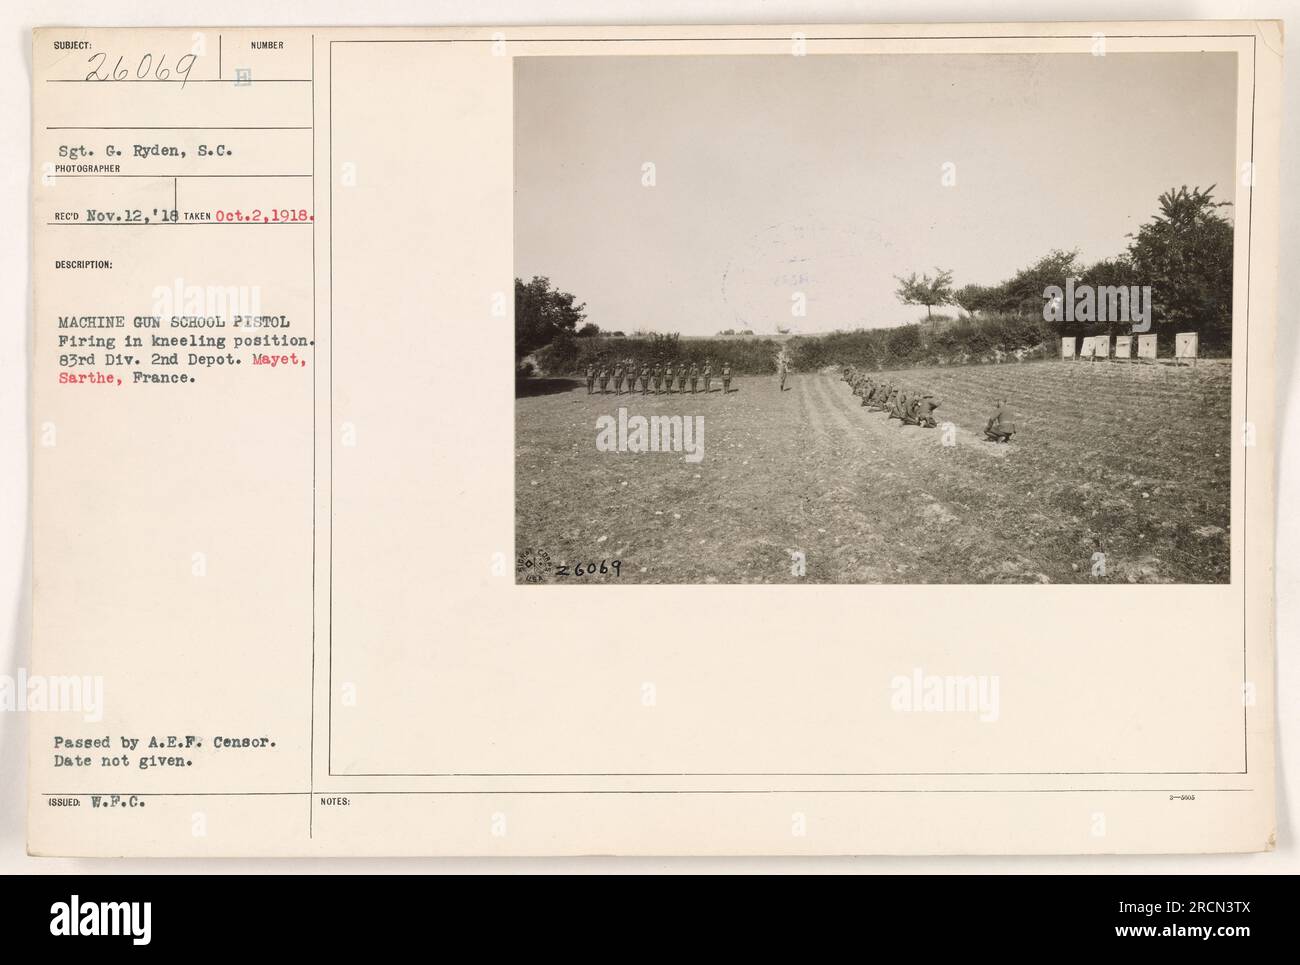The height and width of the screenshot is (965, 1300).
Task: Click the text Sarthe, France.
Action: tap(128, 380)
